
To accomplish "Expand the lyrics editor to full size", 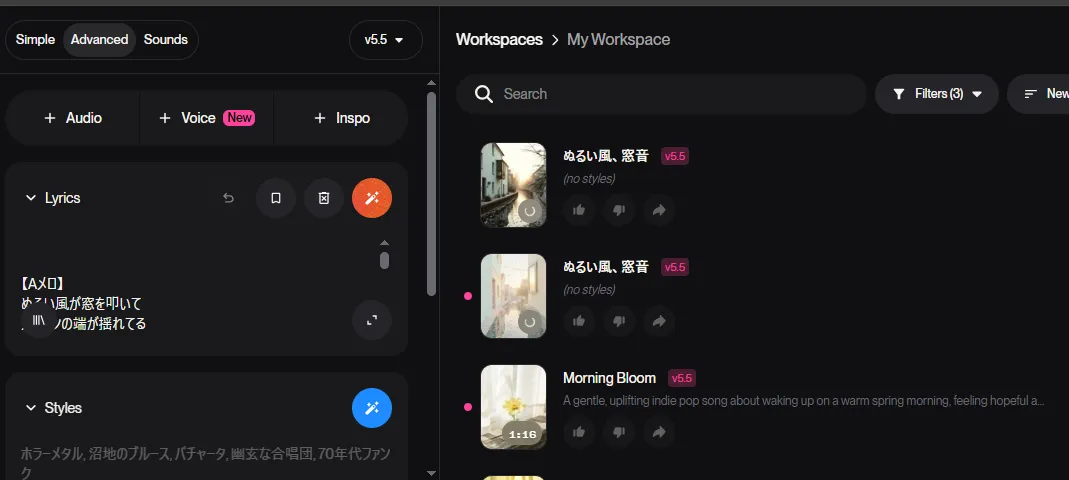I will (372, 320).
